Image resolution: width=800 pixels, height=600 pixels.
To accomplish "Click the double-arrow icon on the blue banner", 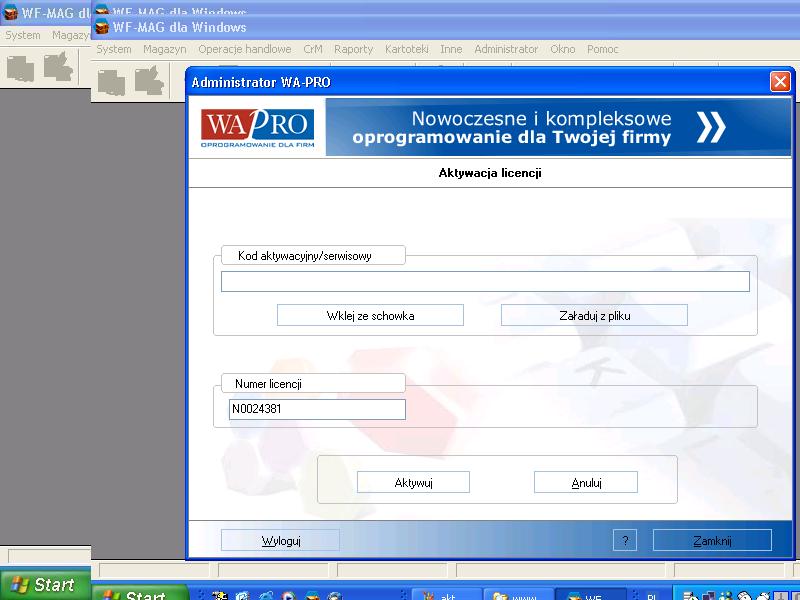I will pos(711,127).
